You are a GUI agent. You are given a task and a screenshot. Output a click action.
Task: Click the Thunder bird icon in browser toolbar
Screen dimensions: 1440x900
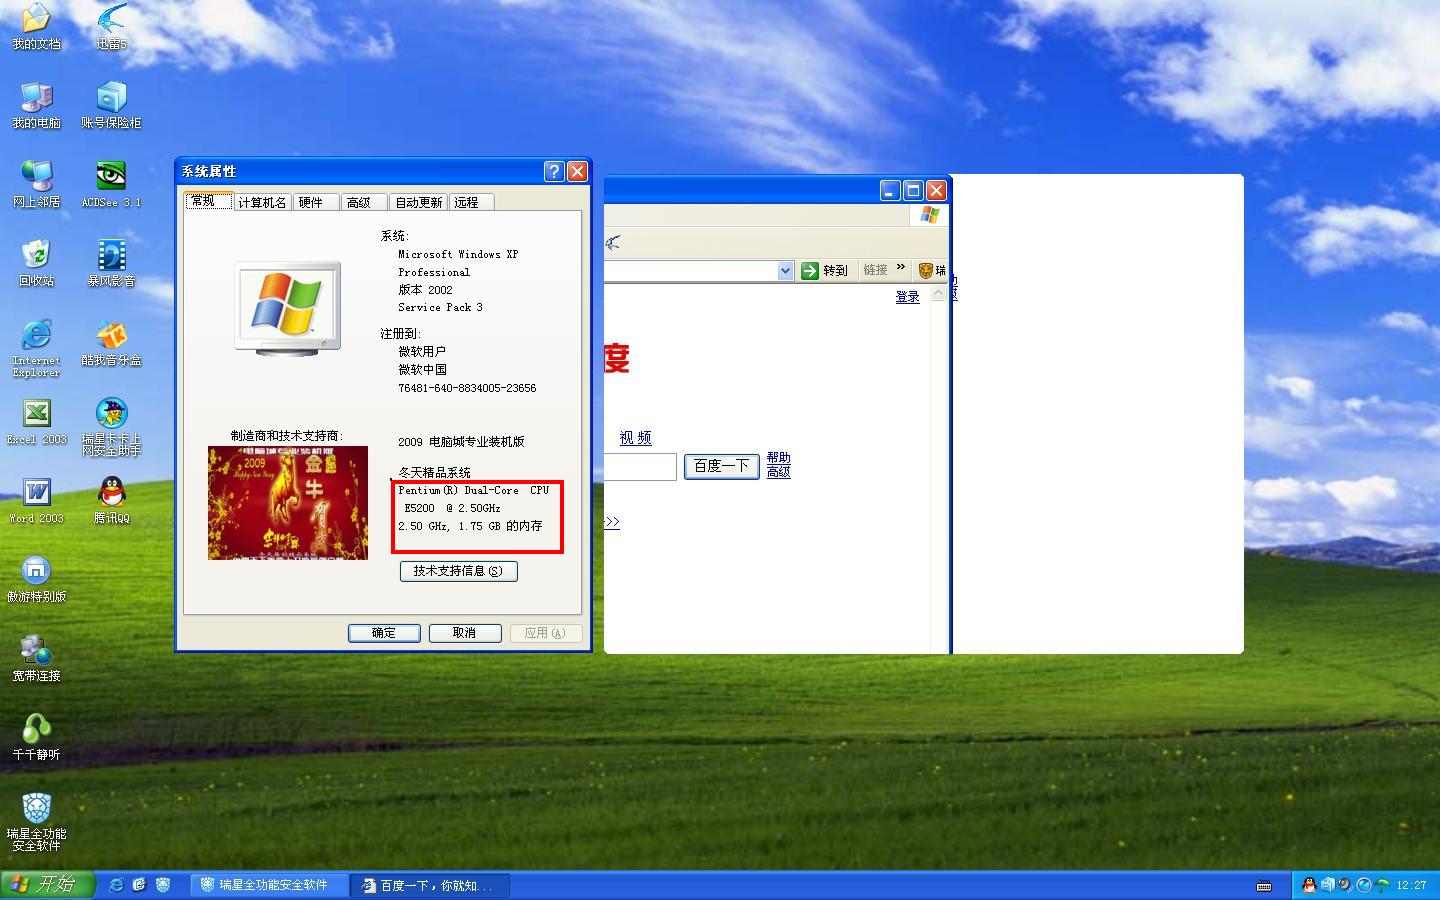pyautogui.click(x=613, y=242)
